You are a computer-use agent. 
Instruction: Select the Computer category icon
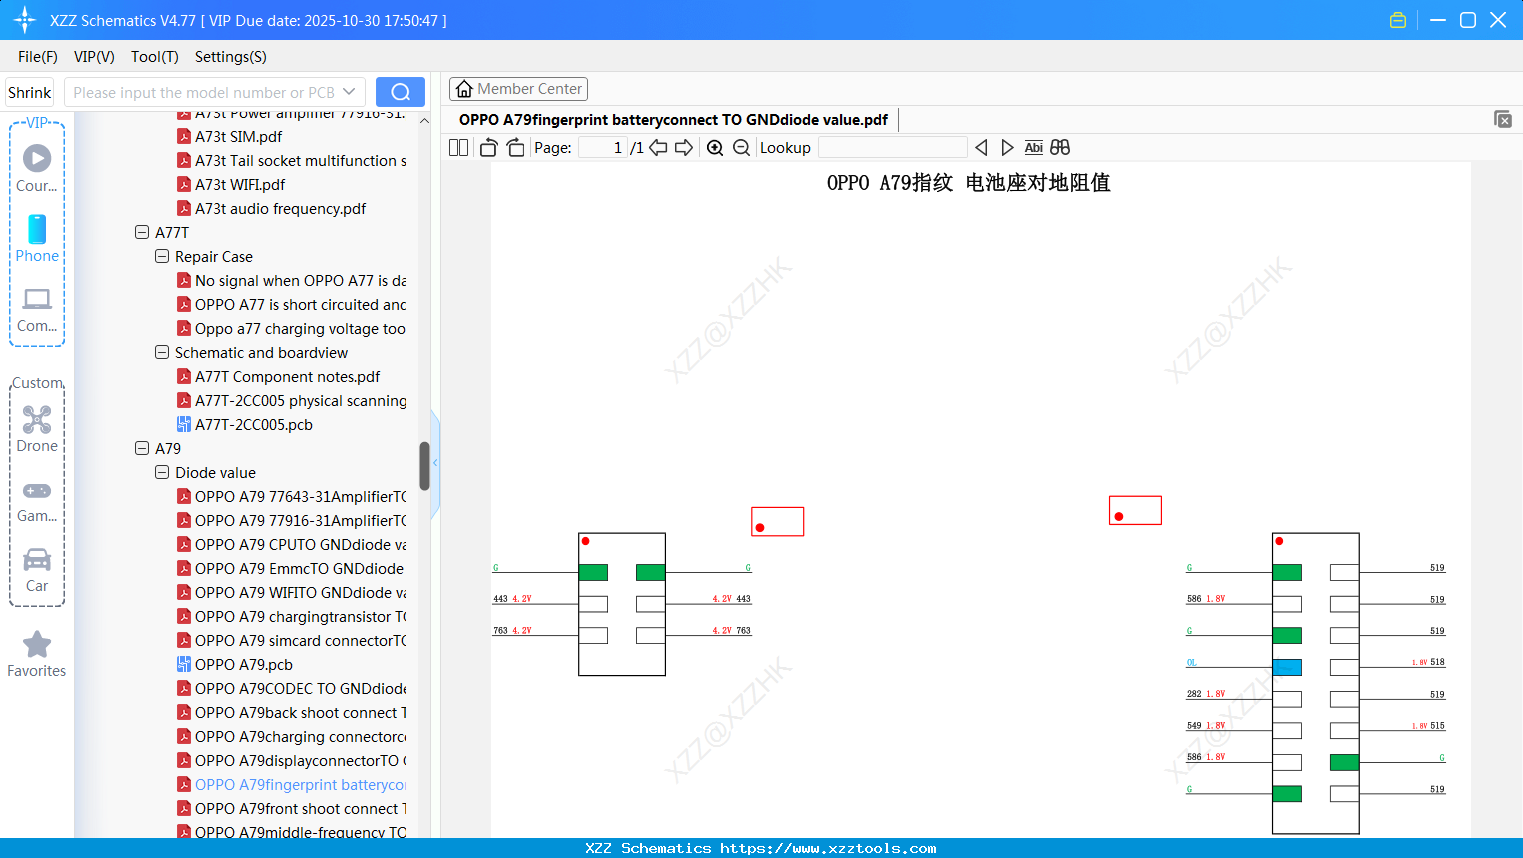click(x=37, y=309)
